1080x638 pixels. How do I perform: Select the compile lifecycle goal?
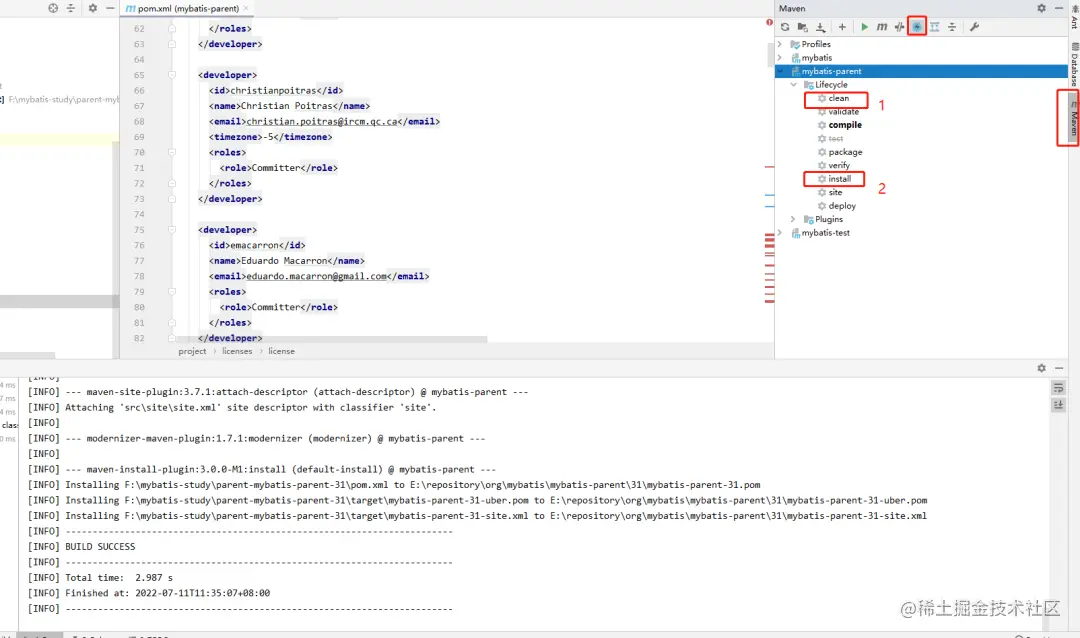844,125
